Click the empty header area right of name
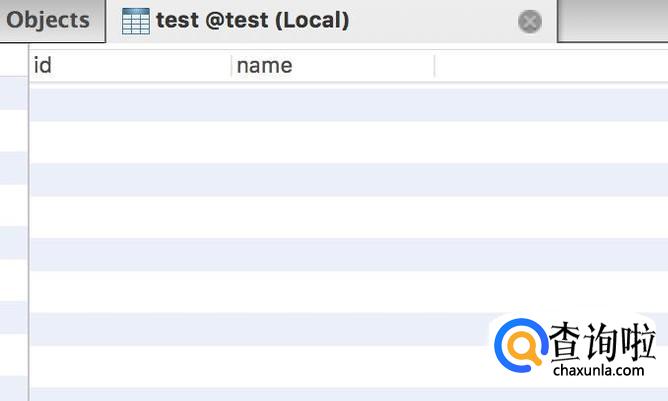Viewport: 668px width, 401px height. tap(550, 66)
